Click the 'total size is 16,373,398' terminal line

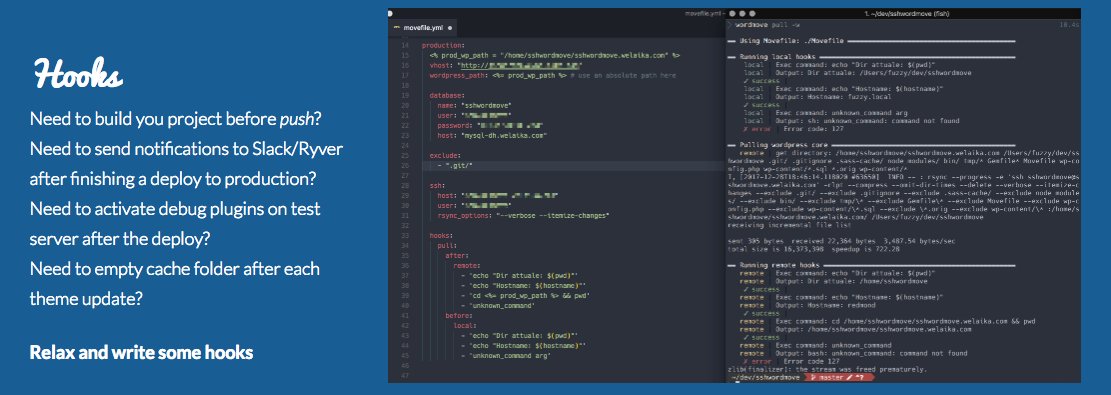coord(813,249)
